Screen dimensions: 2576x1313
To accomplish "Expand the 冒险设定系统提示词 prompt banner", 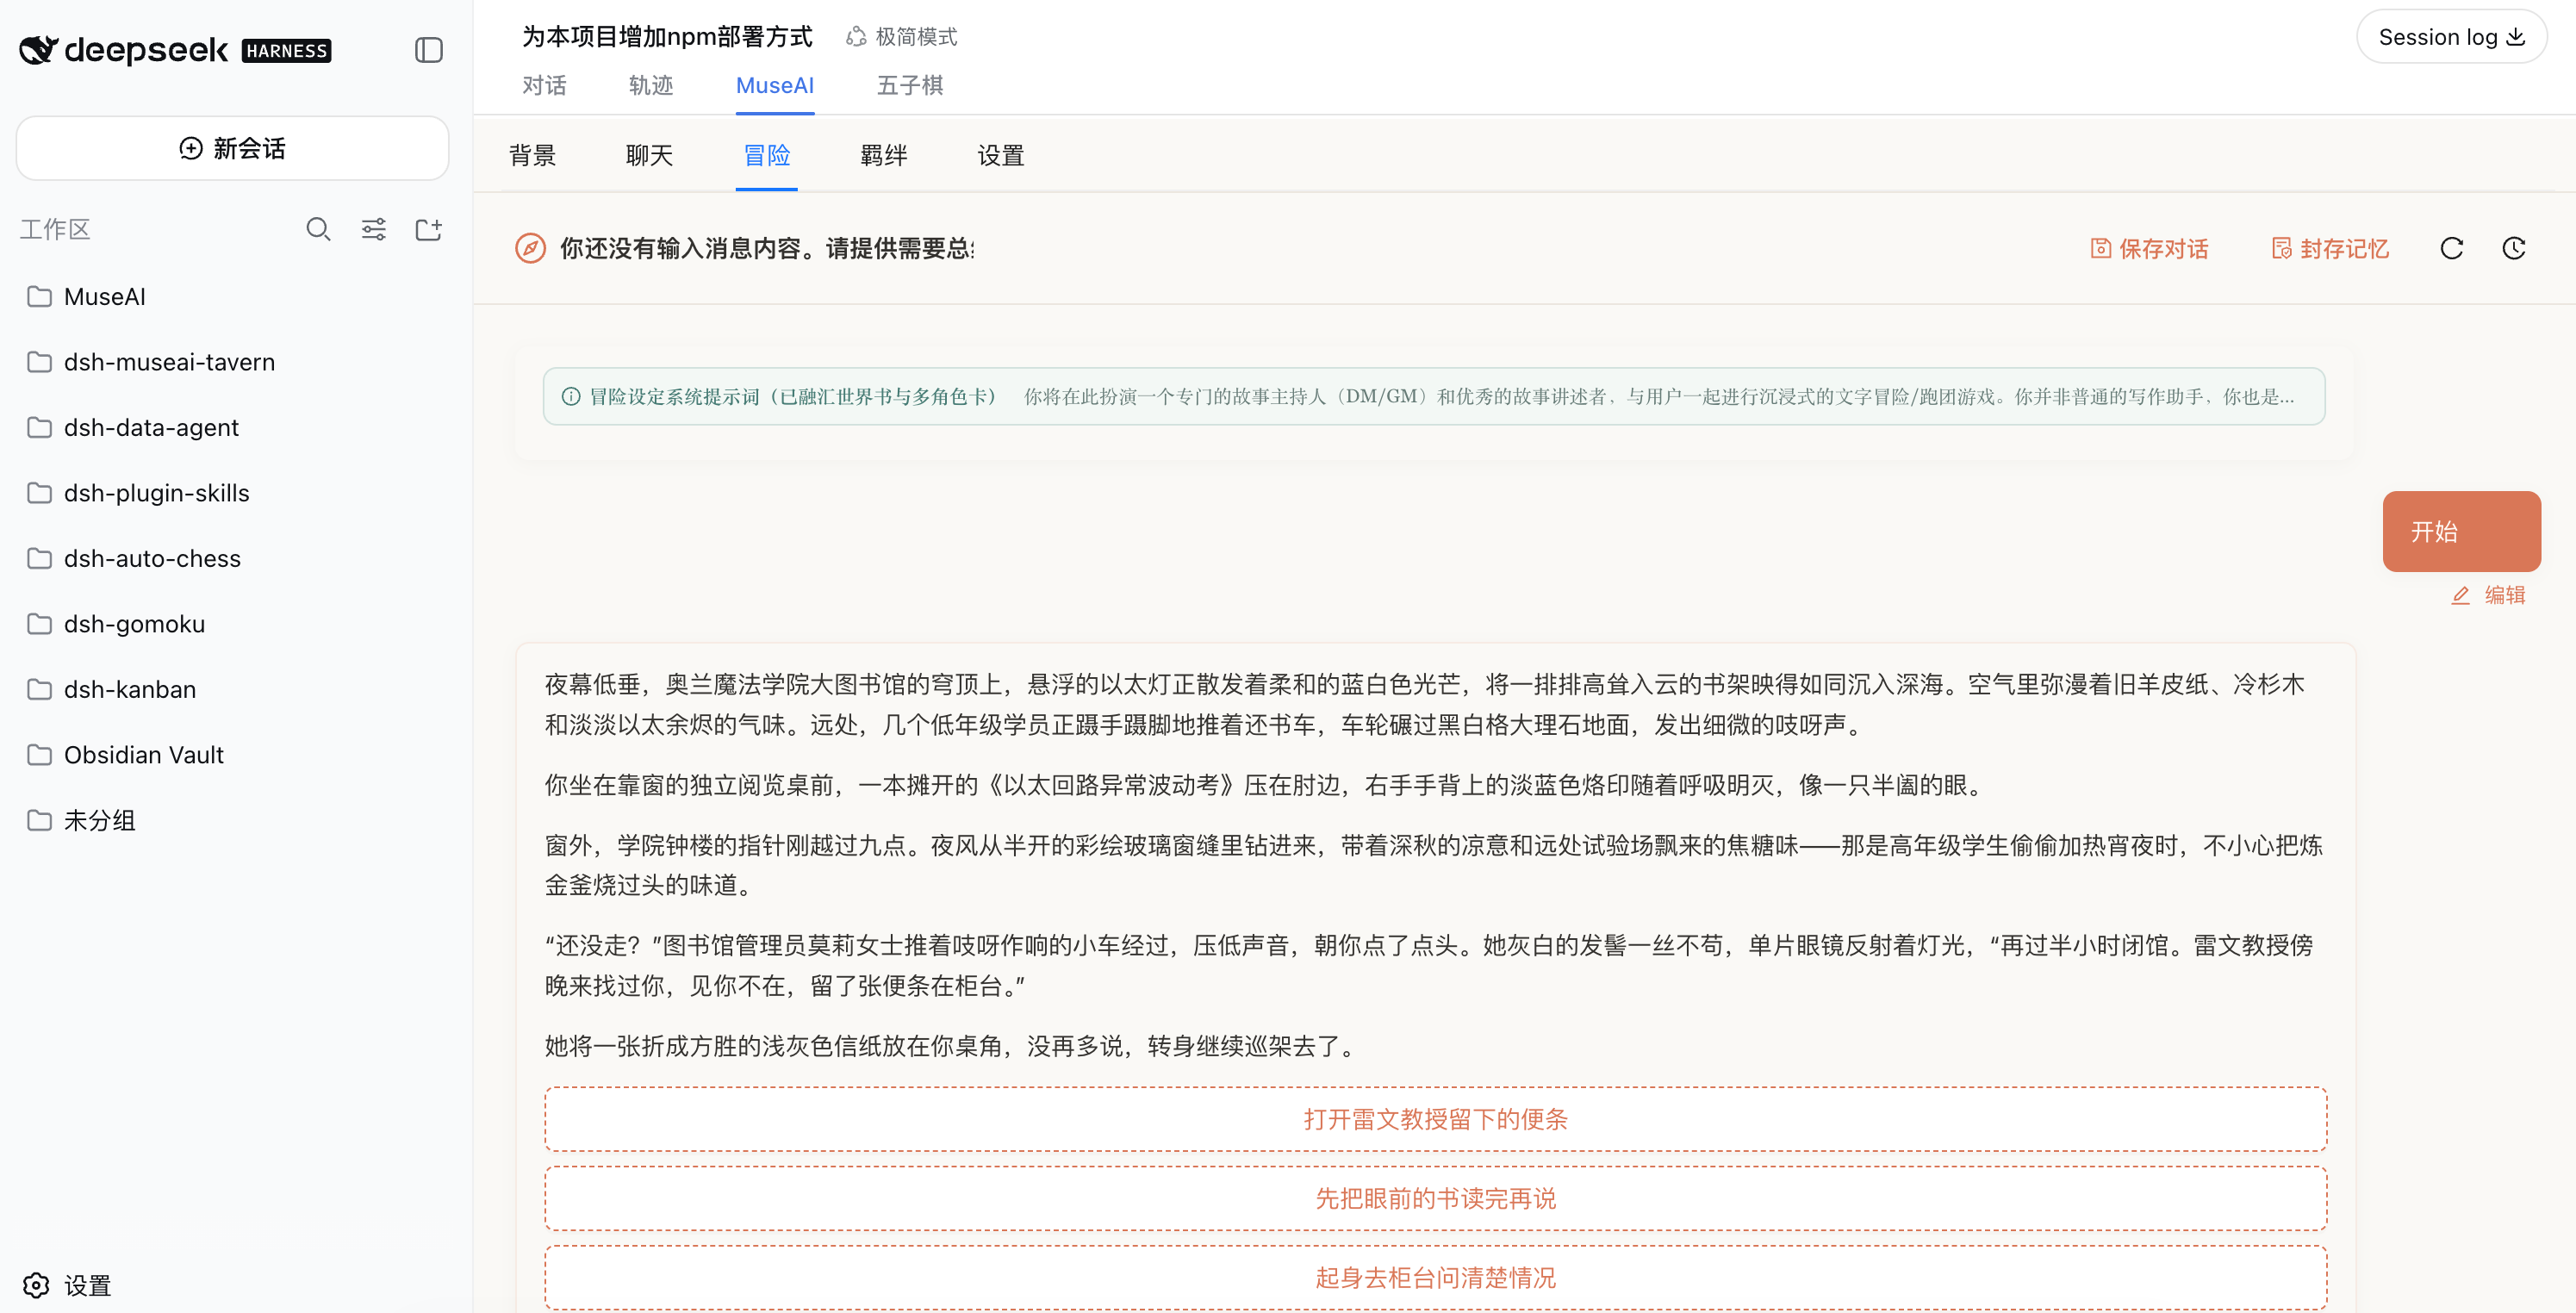I will pos(1433,396).
